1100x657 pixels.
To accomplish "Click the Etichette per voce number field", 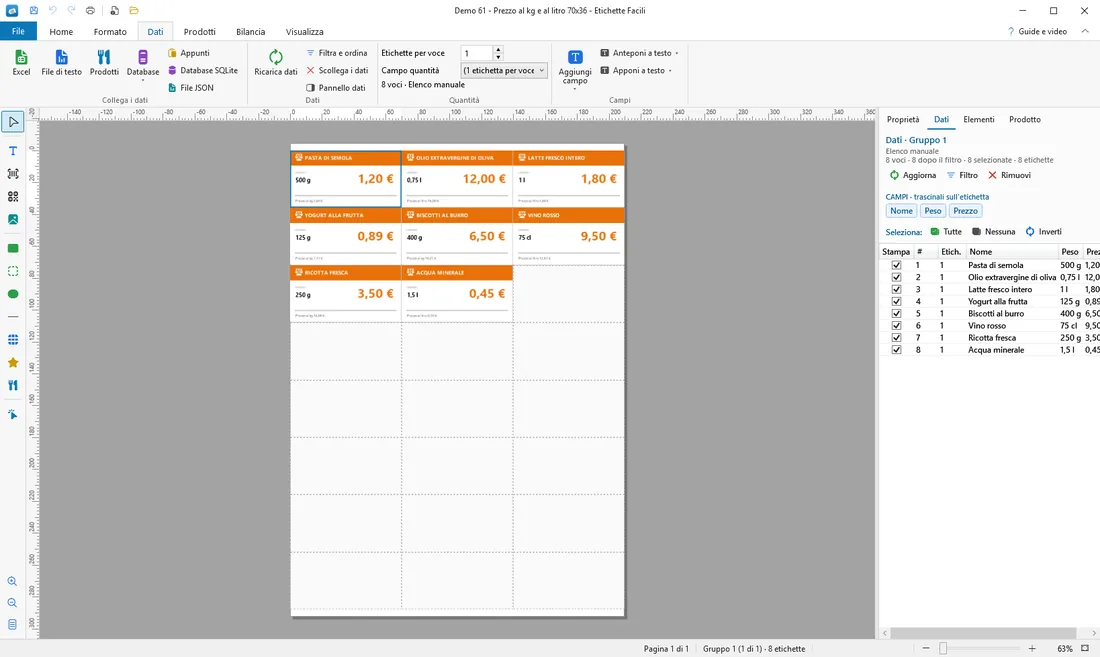I will tap(477, 53).
